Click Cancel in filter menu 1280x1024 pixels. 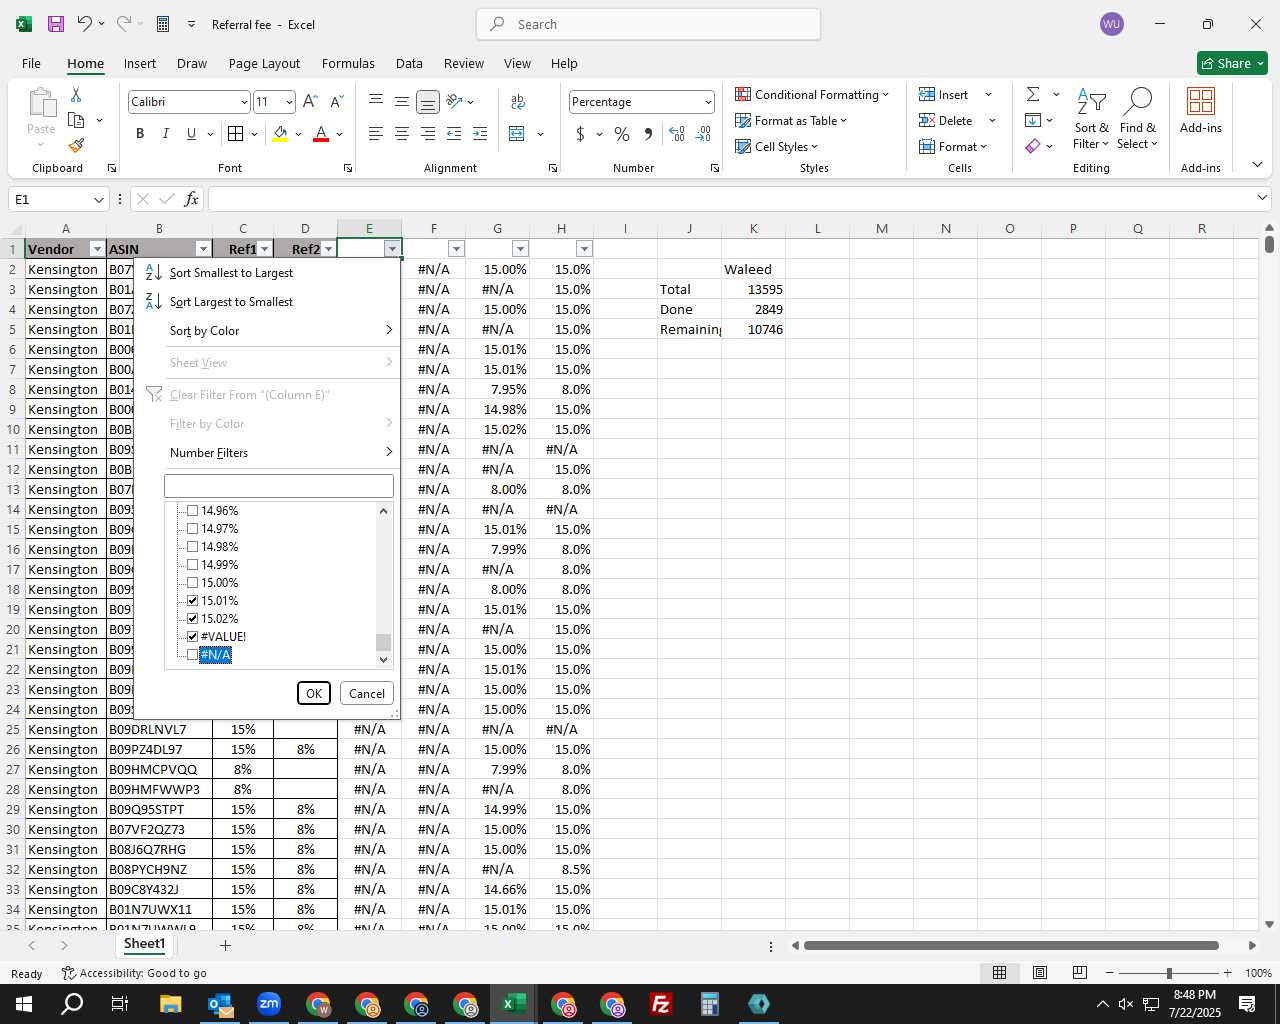pyautogui.click(x=367, y=693)
